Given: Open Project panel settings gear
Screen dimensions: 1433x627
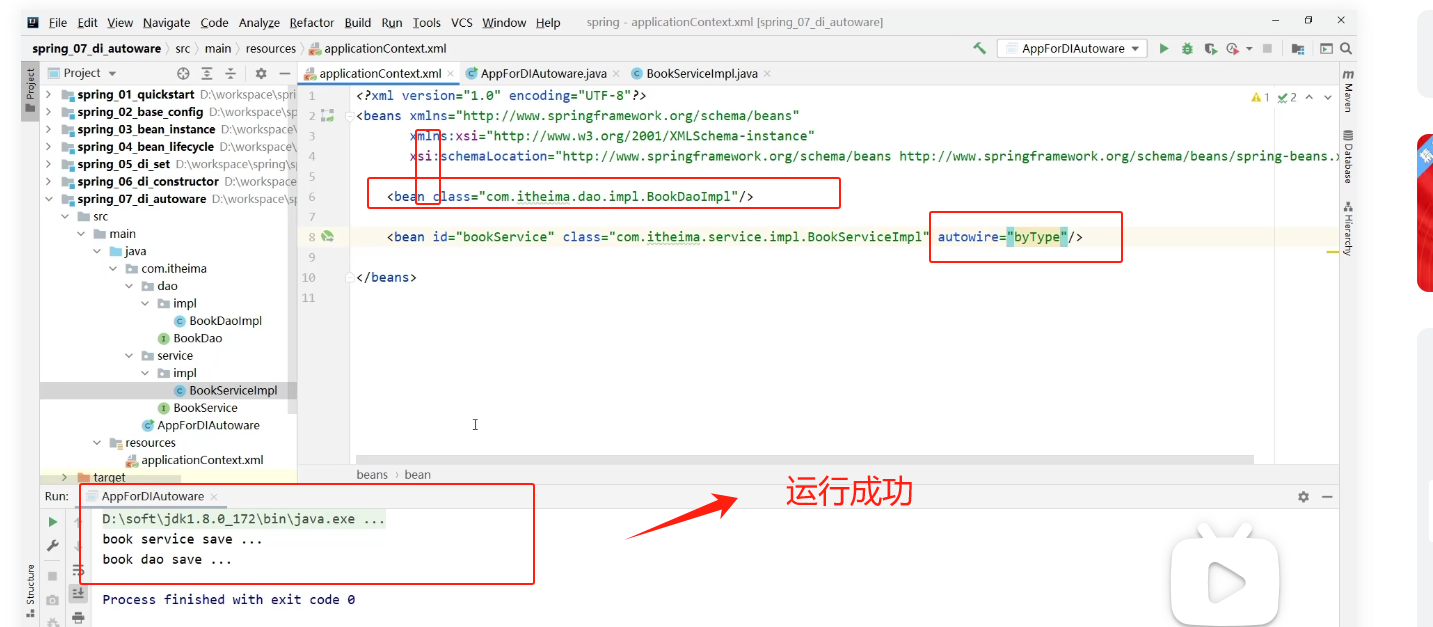Looking at the screenshot, I should point(260,73).
